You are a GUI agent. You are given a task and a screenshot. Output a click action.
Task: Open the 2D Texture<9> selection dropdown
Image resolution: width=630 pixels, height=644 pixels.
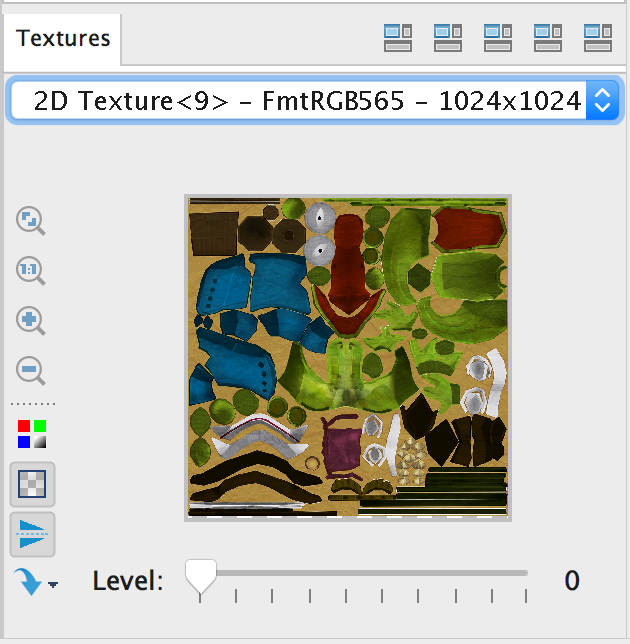(312, 101)
